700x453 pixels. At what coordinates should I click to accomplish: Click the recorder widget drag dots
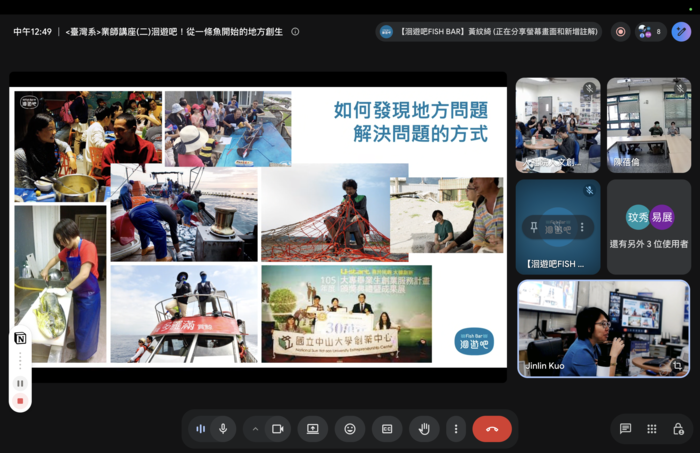click(x=20, y=361)
